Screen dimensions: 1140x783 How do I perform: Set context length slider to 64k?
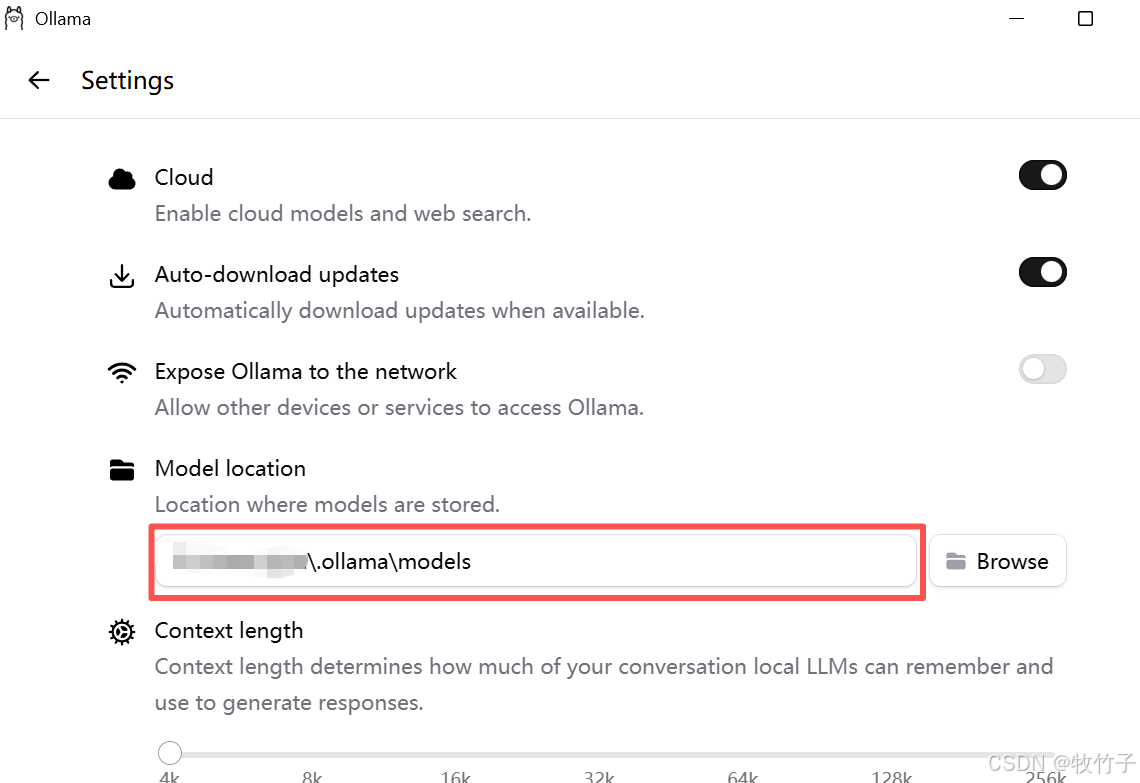tap(743, 754)
